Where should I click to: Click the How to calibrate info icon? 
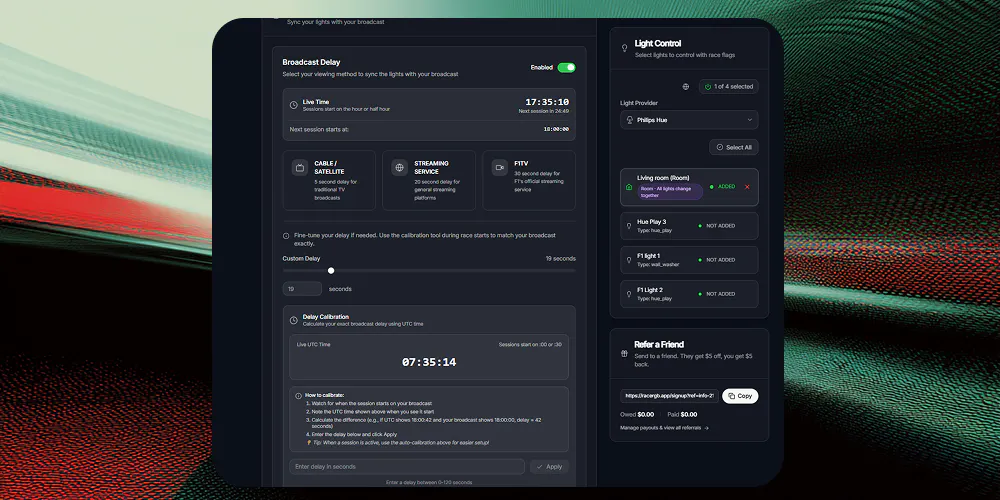[298, 396]
